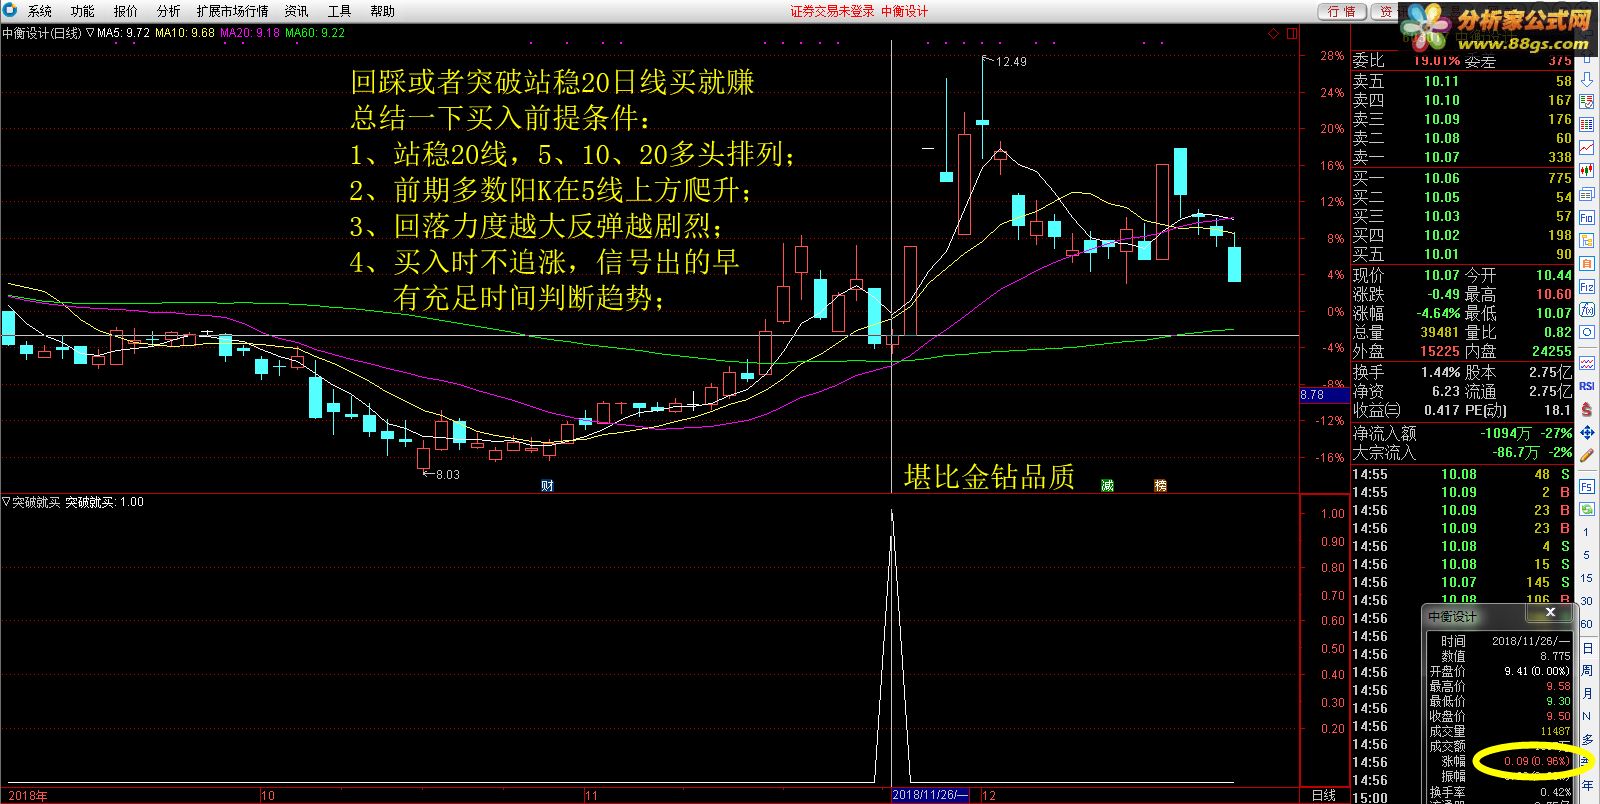Viewport: 1600px width, 804px height.
Task: Click the candlestick chart icon in right toolbar
Action: (x=1587, y=171)
